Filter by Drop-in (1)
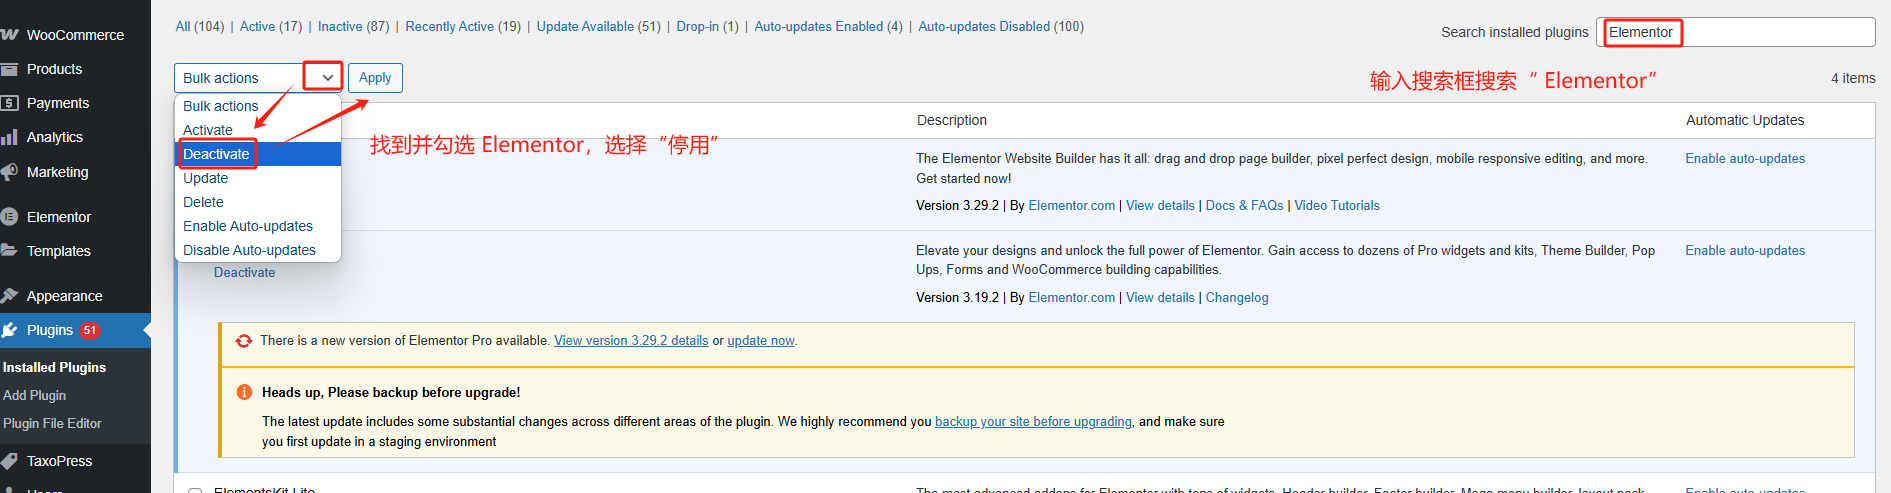Viewport: 1891px width, 493px height. pyautogui.click(x=708, y=26)
